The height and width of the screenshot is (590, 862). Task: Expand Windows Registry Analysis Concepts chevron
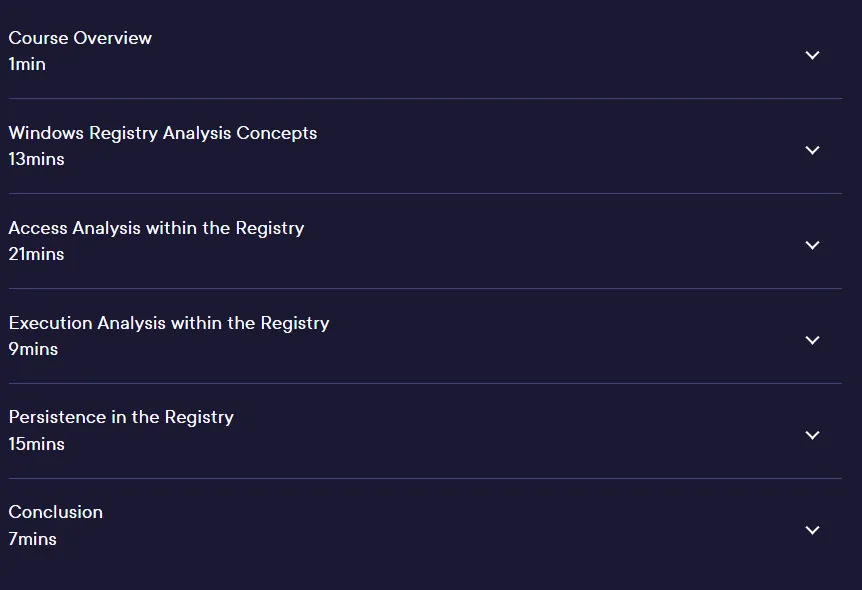coord(812,150)
